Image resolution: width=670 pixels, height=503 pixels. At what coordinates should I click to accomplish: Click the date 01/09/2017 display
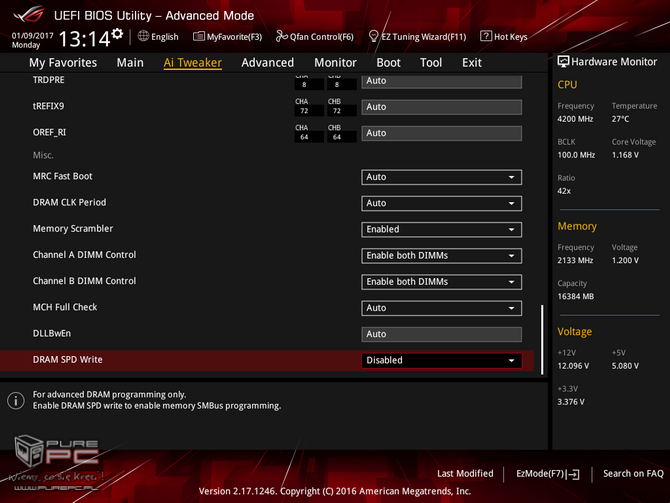[32, 36]
